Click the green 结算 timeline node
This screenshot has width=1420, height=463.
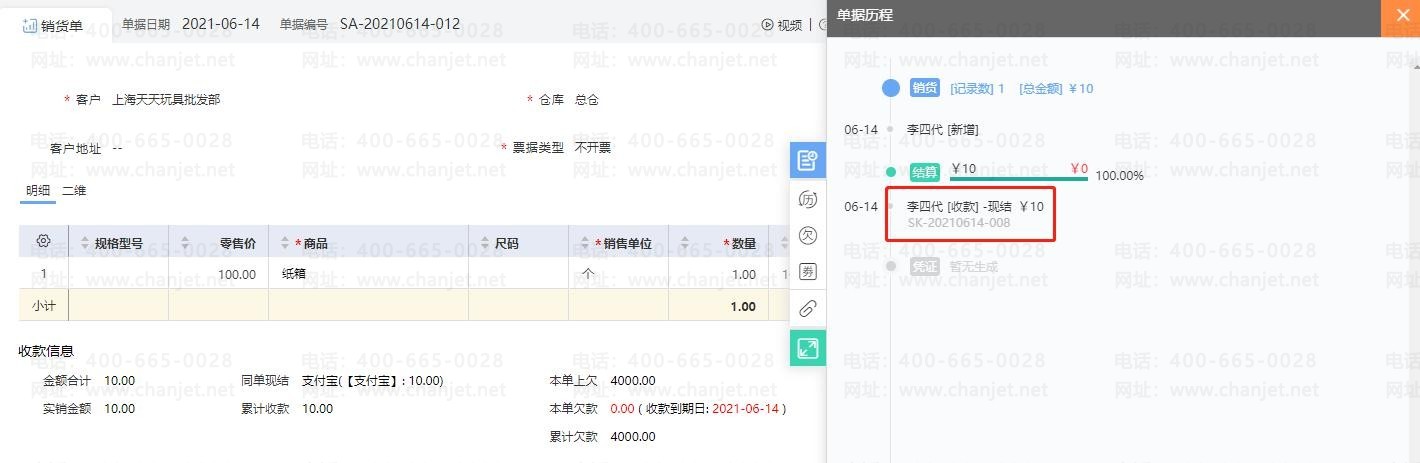click(x=890, y=172)
